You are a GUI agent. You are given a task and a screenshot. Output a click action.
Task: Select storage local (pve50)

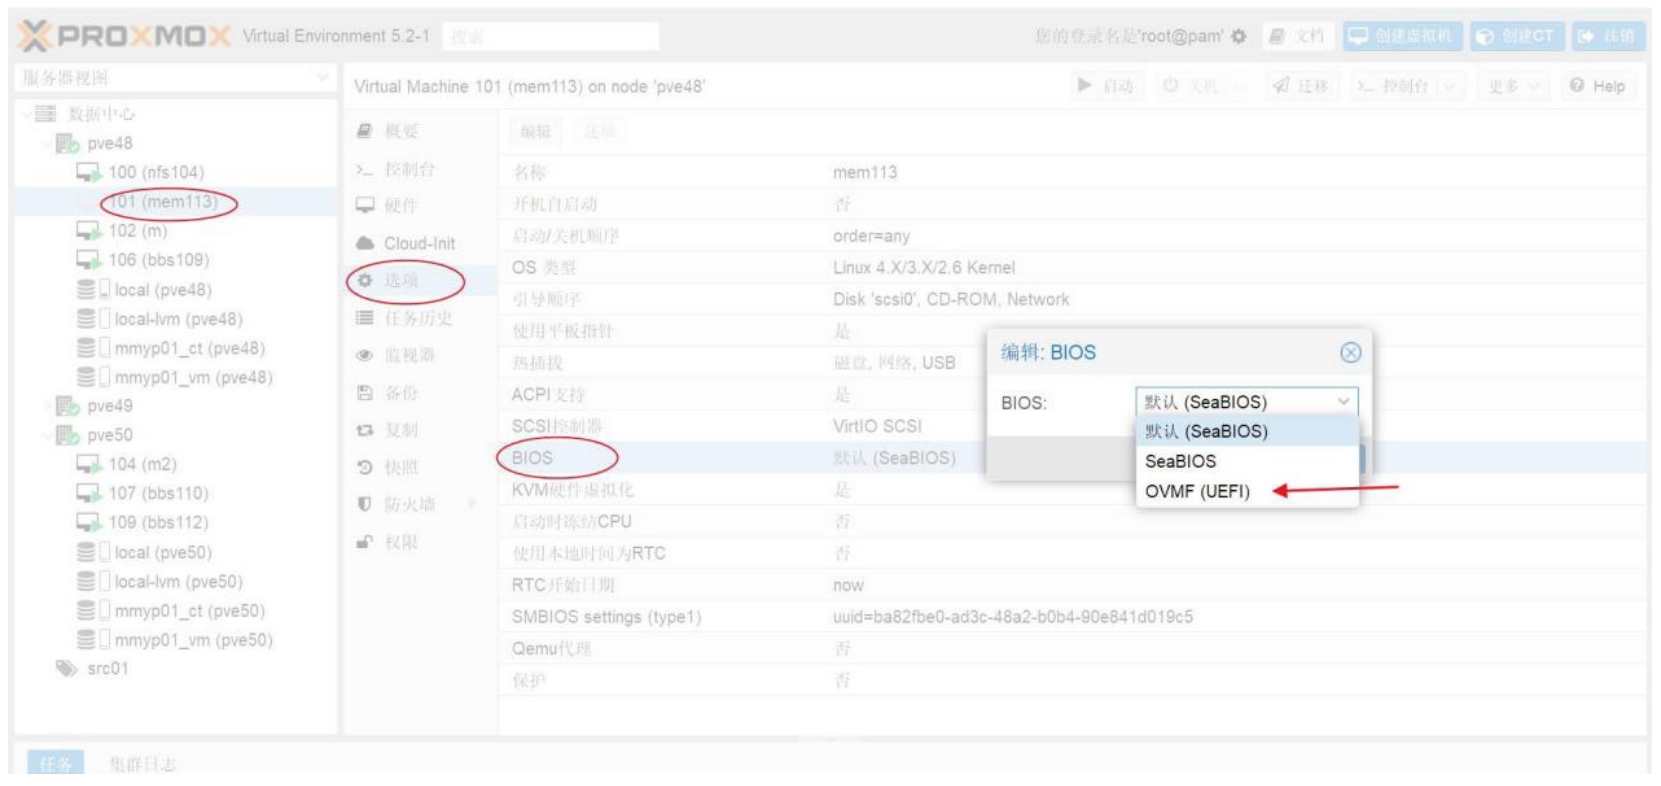(162, 552)
